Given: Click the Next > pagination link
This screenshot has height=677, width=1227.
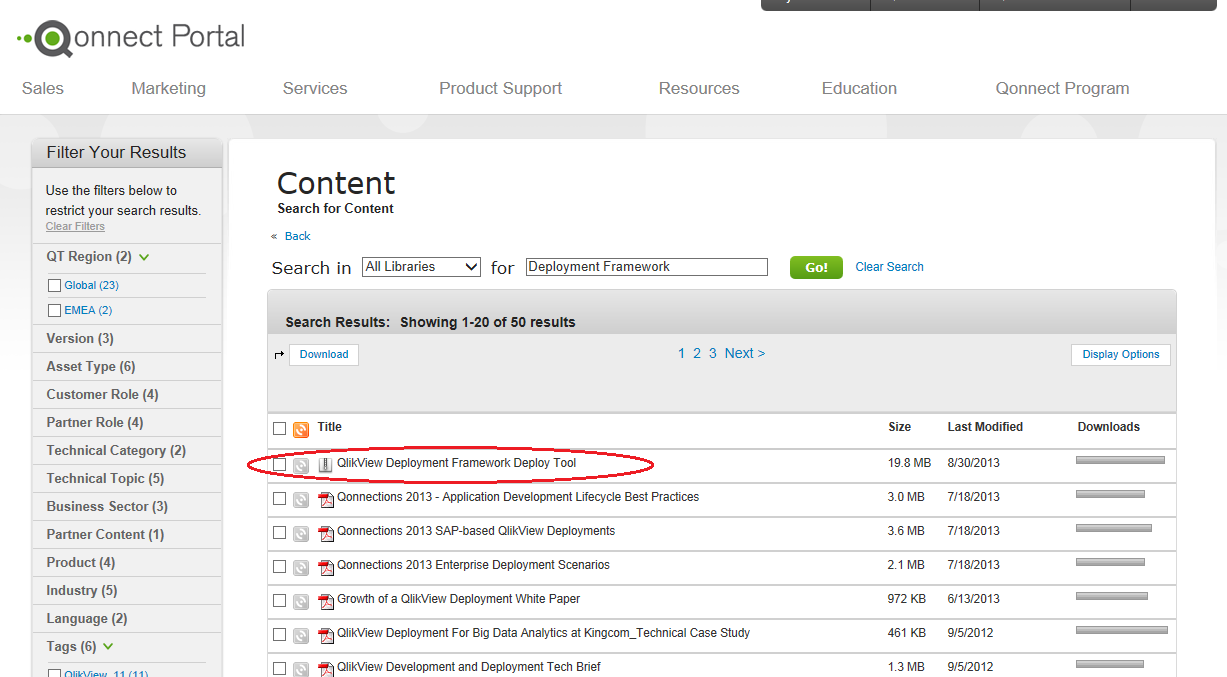Looking at the screenshot, I should click(745, 353).
